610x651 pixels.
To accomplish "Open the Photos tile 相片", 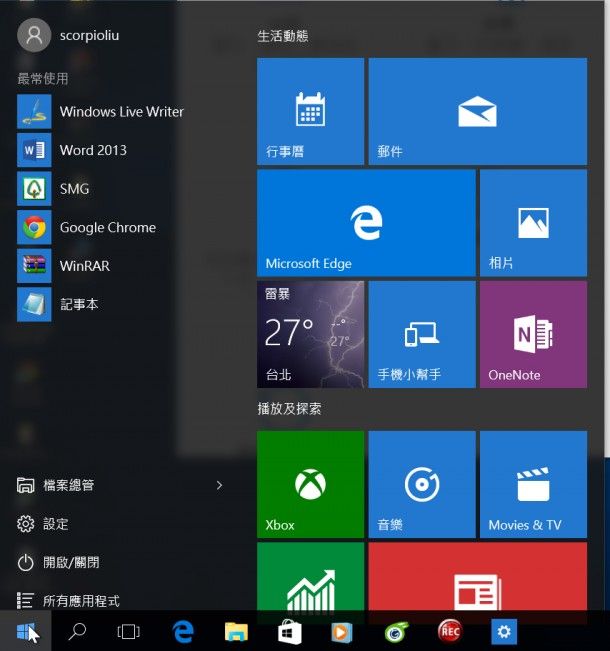I will (533, 223).
